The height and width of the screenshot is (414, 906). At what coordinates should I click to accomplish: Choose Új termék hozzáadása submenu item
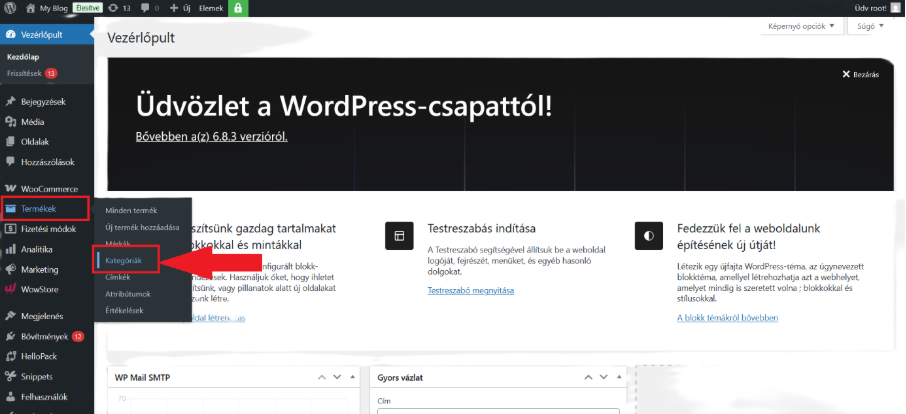pyautogui.click(x=142, y=227)
